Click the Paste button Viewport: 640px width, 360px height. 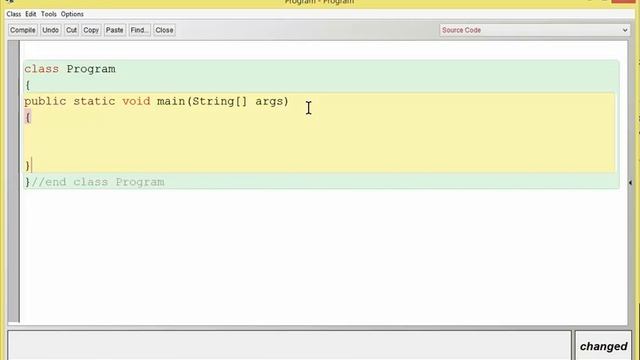click(x=114, y=30)
